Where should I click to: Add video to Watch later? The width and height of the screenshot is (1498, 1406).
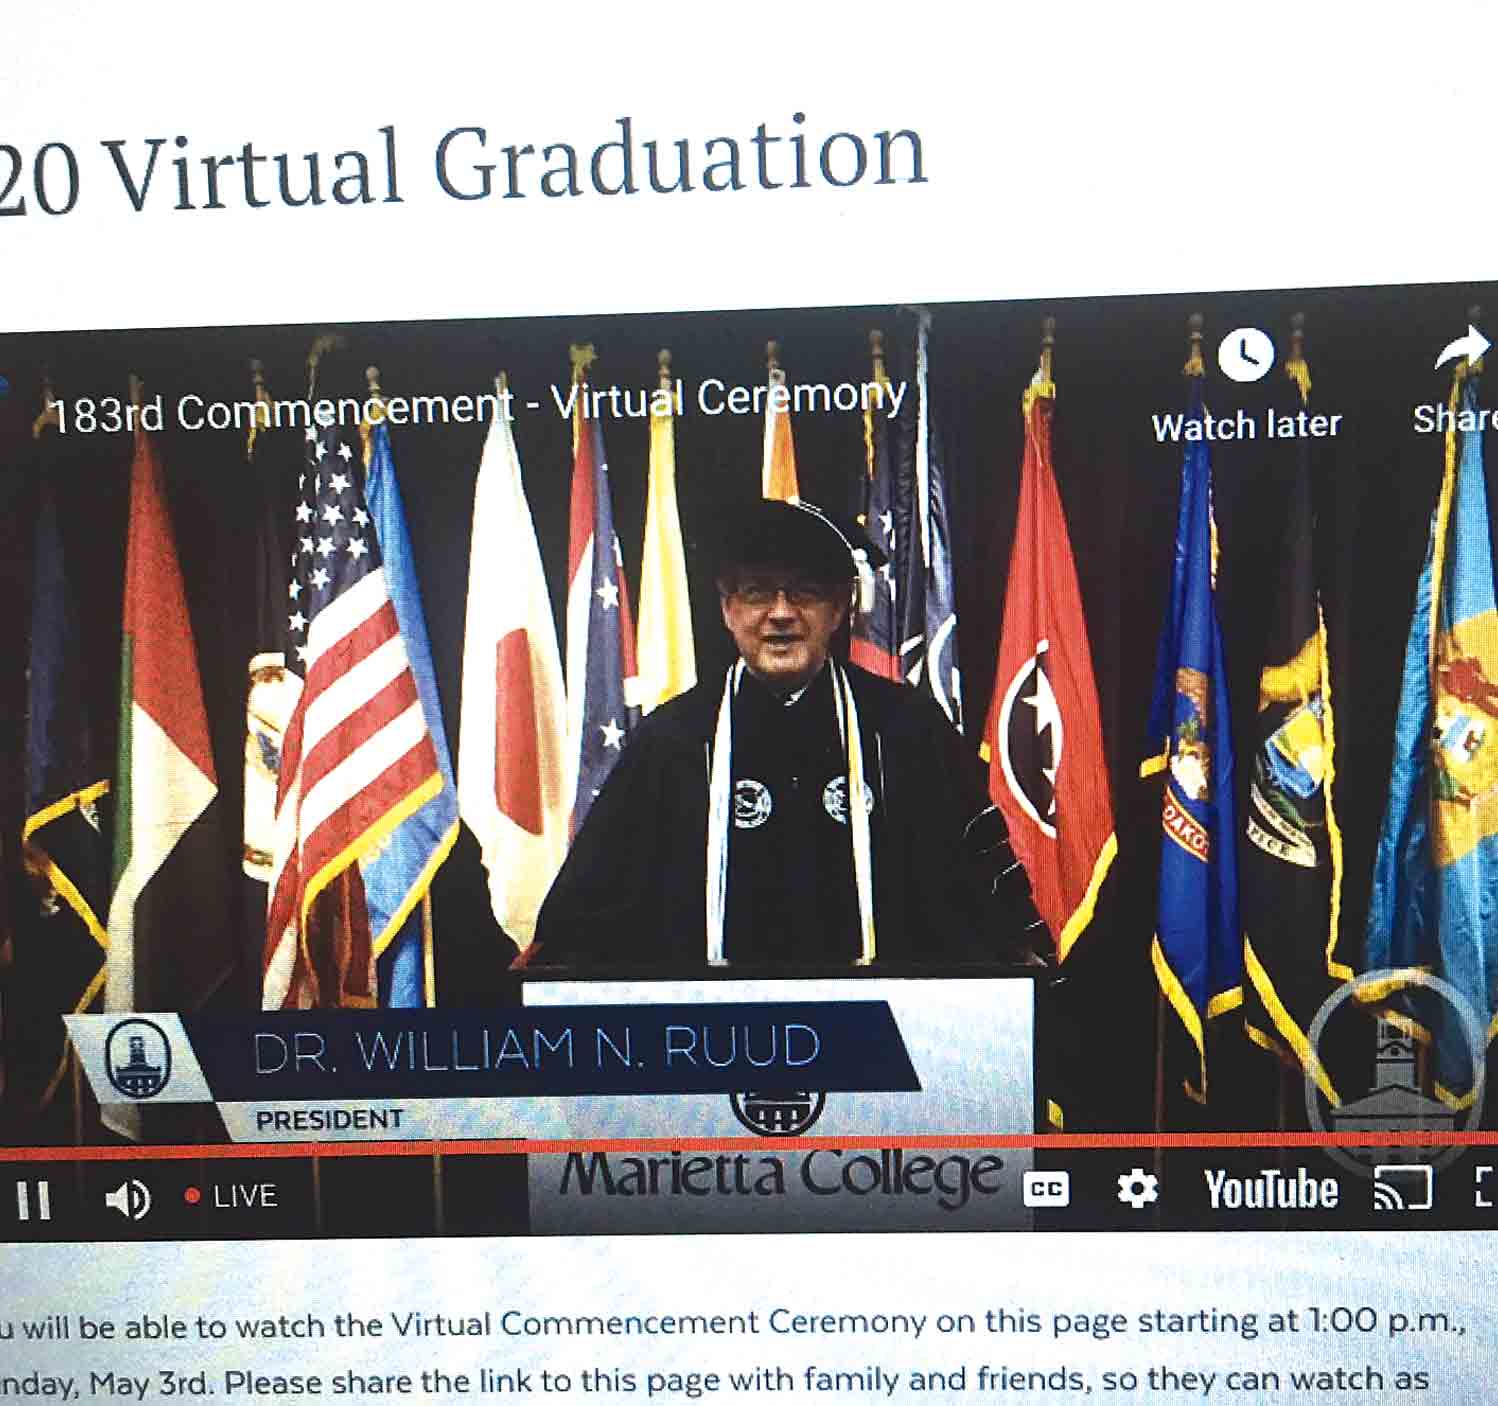(1246, 385)
